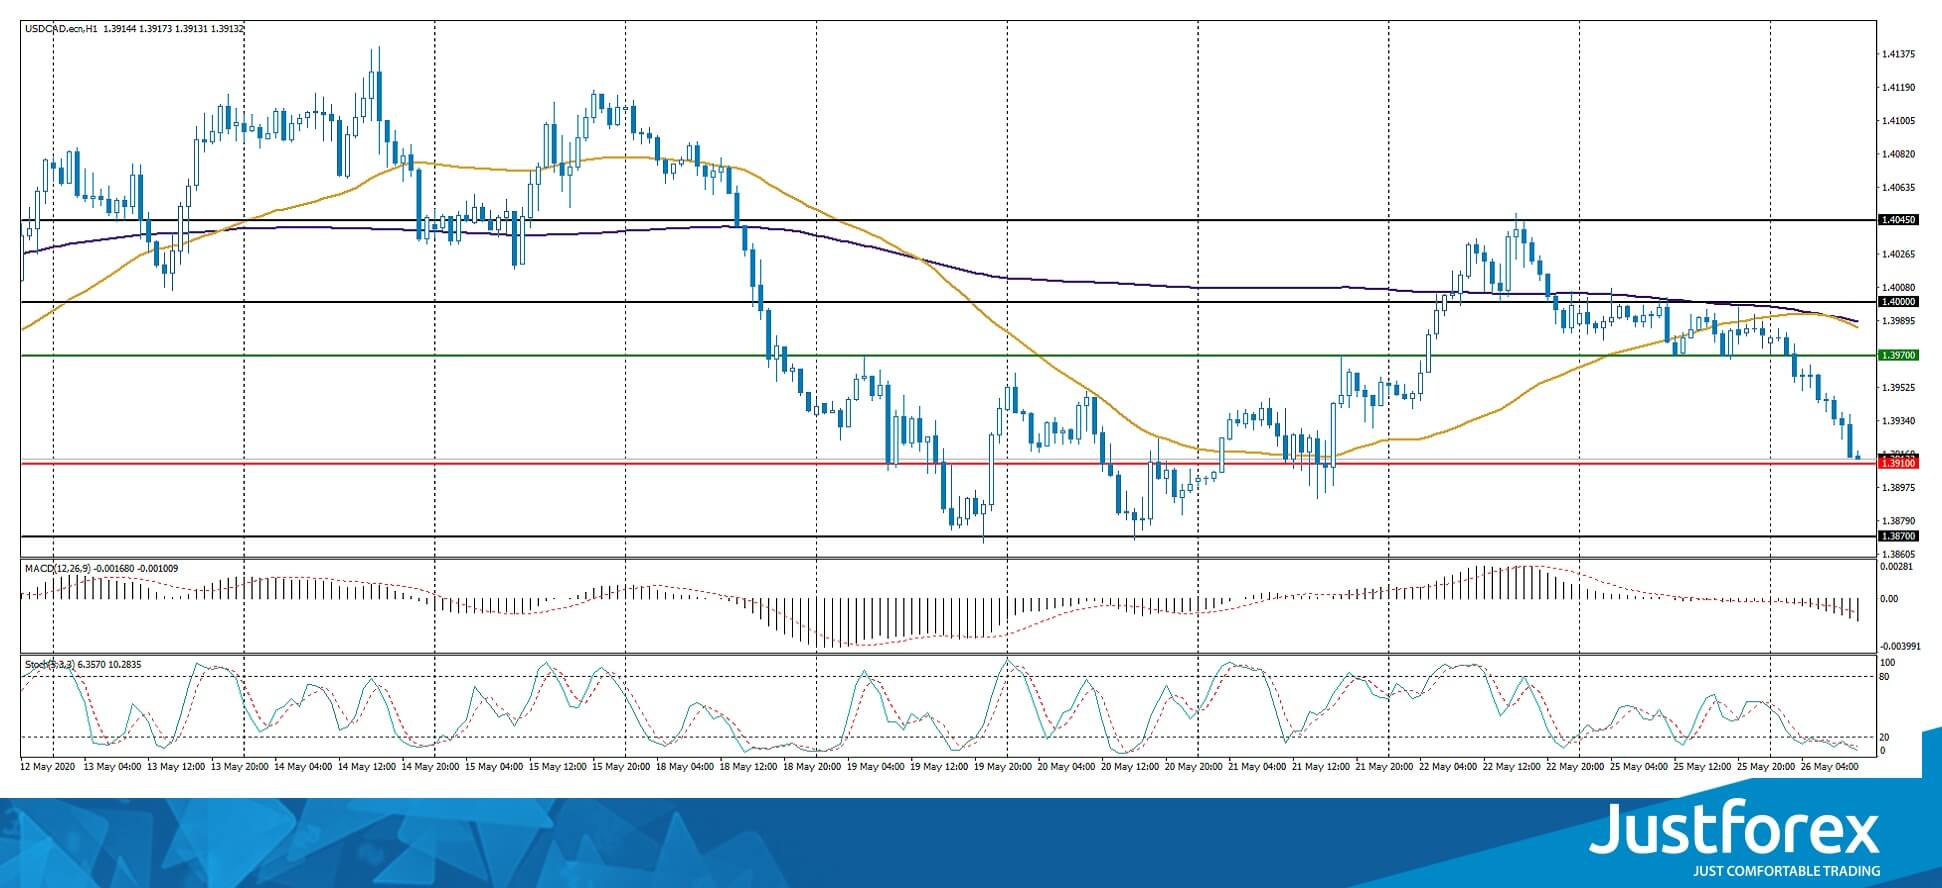Image resolution: width=1942 pixels, height=888 pixels.
Task: Click the 15 May 04:00 time label
Action: [x=496, y=766]
